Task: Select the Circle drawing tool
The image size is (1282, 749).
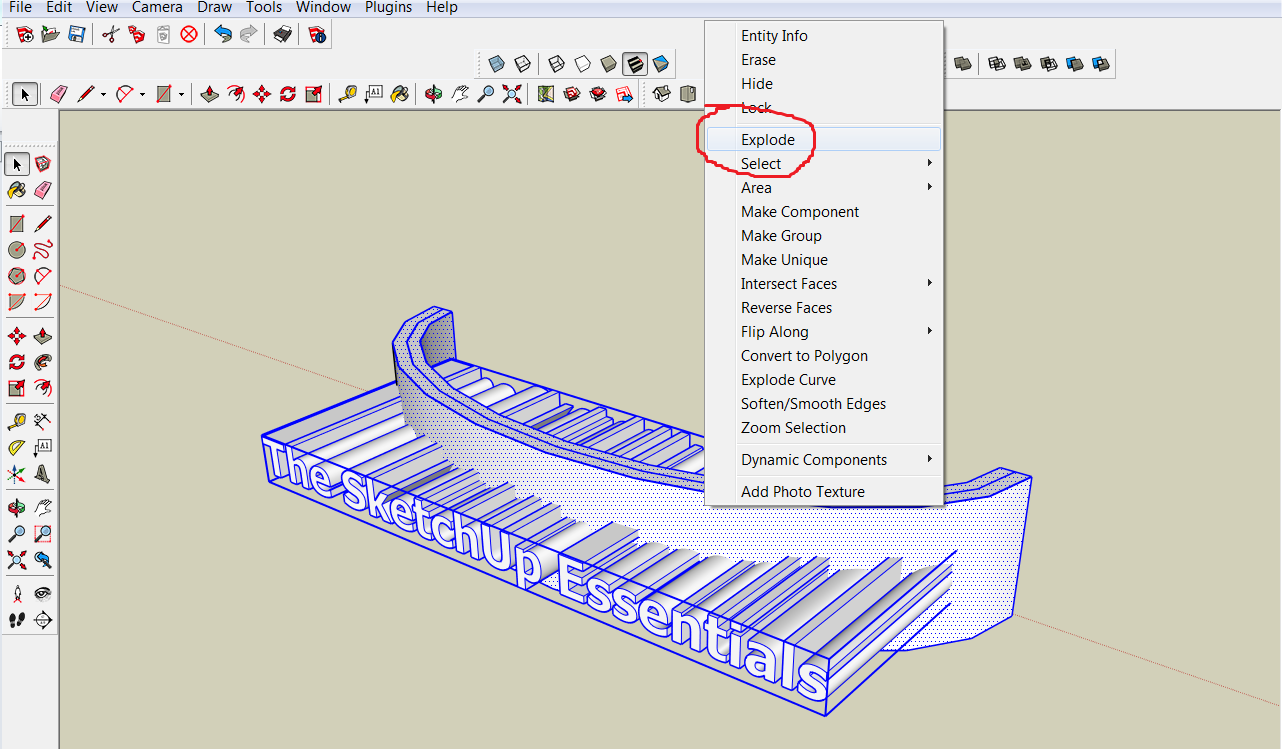Action: coord(17,249)
